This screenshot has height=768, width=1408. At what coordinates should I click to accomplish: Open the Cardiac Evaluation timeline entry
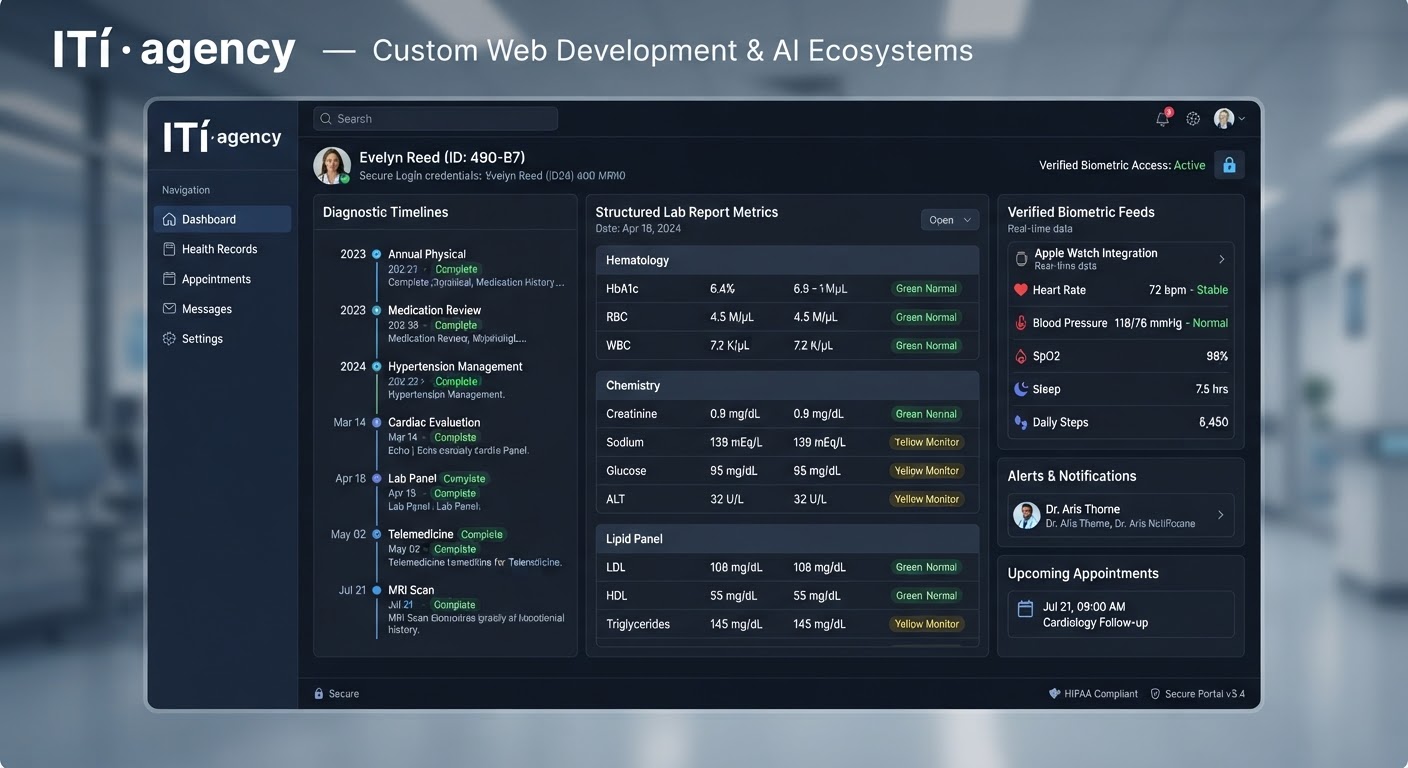pyautogui.click(x=434, y=422)
